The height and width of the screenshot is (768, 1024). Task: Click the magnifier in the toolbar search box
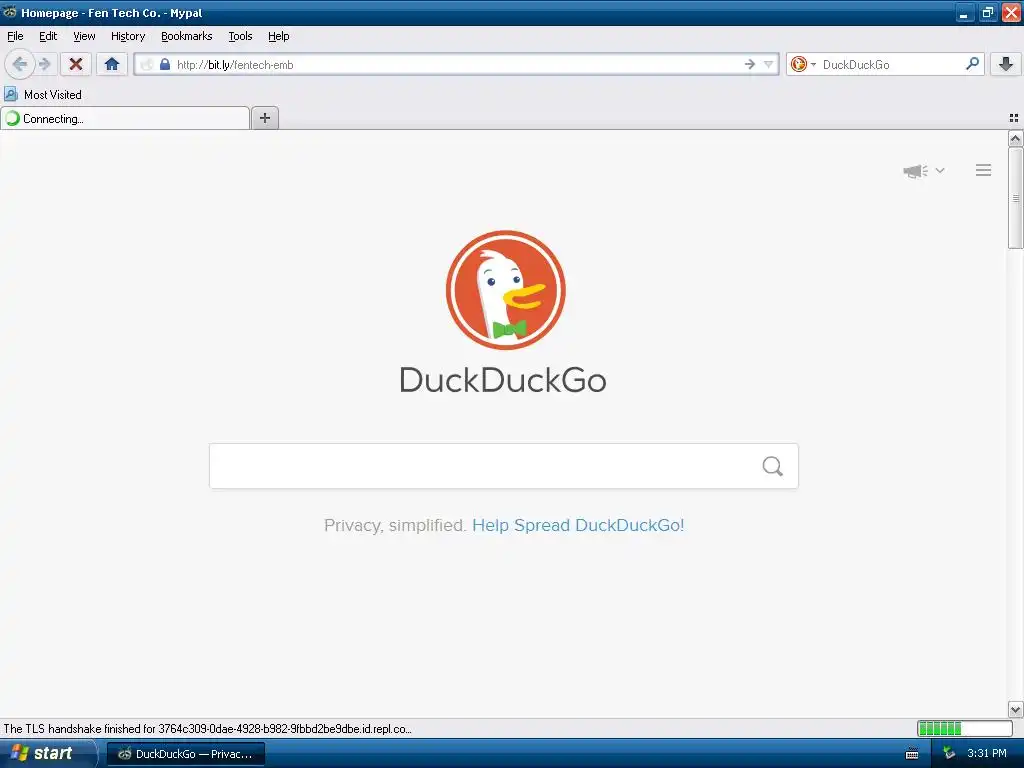tap(972, 63)
